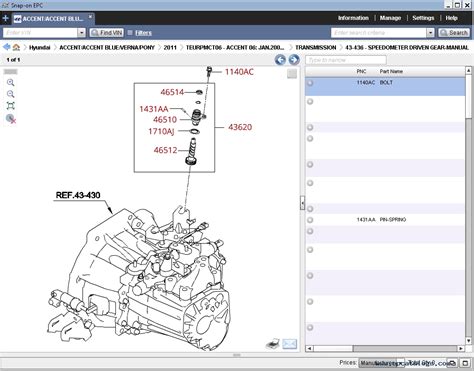Click the diagram toolbar drag handle
Image resolution: width=474 pixels, height=371 pixels.
10,72
